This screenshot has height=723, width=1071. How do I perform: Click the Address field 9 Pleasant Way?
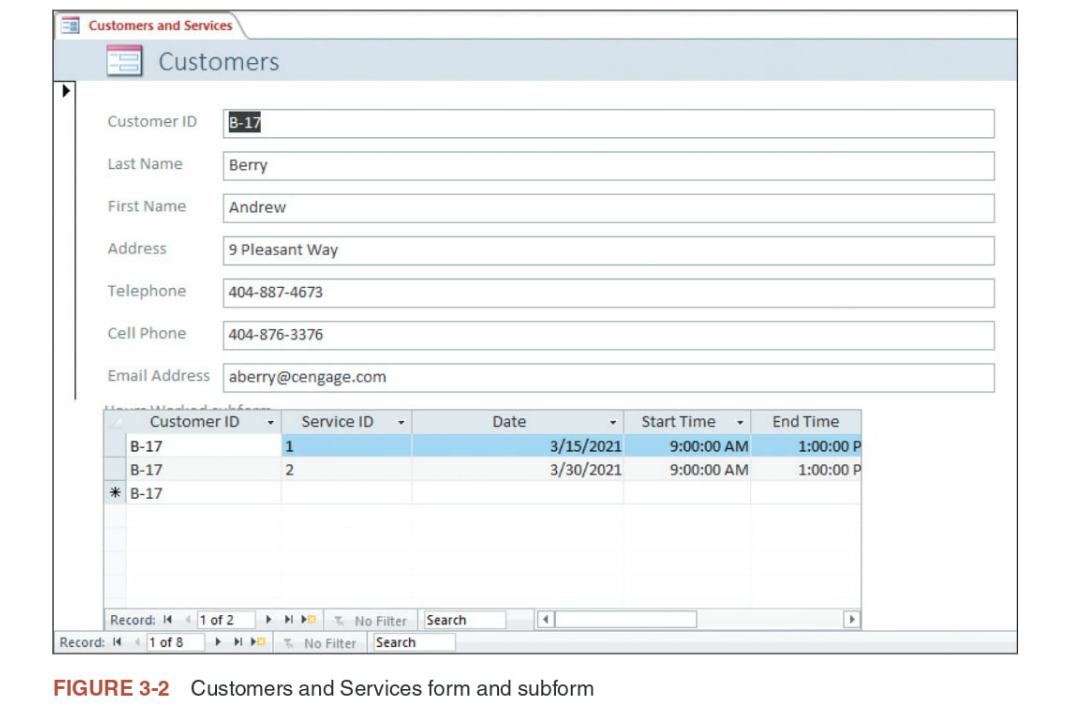pyautogui.click(x=608, y=250)
